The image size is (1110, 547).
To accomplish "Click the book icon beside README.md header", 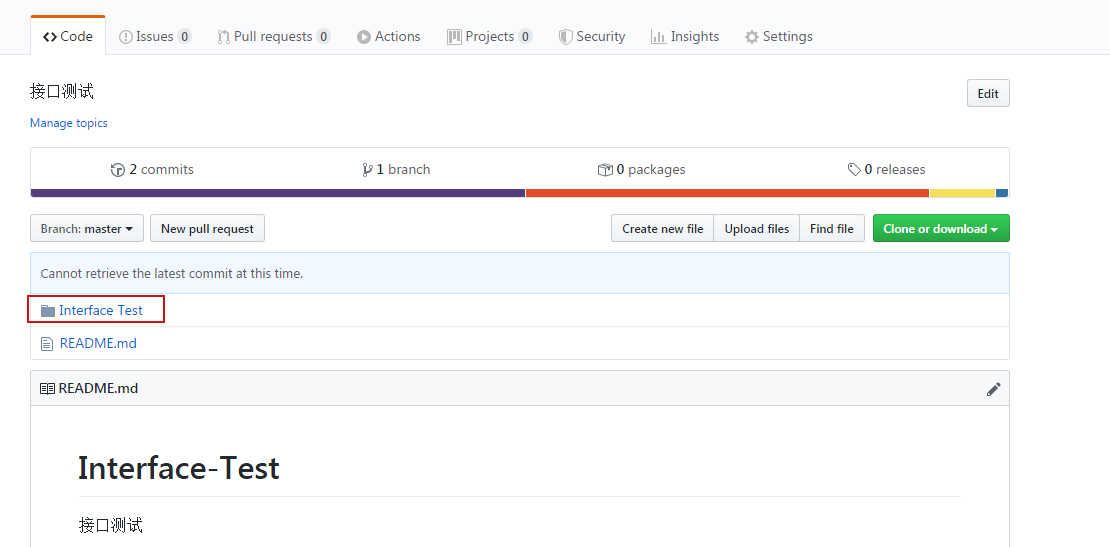I will point(47,388).
